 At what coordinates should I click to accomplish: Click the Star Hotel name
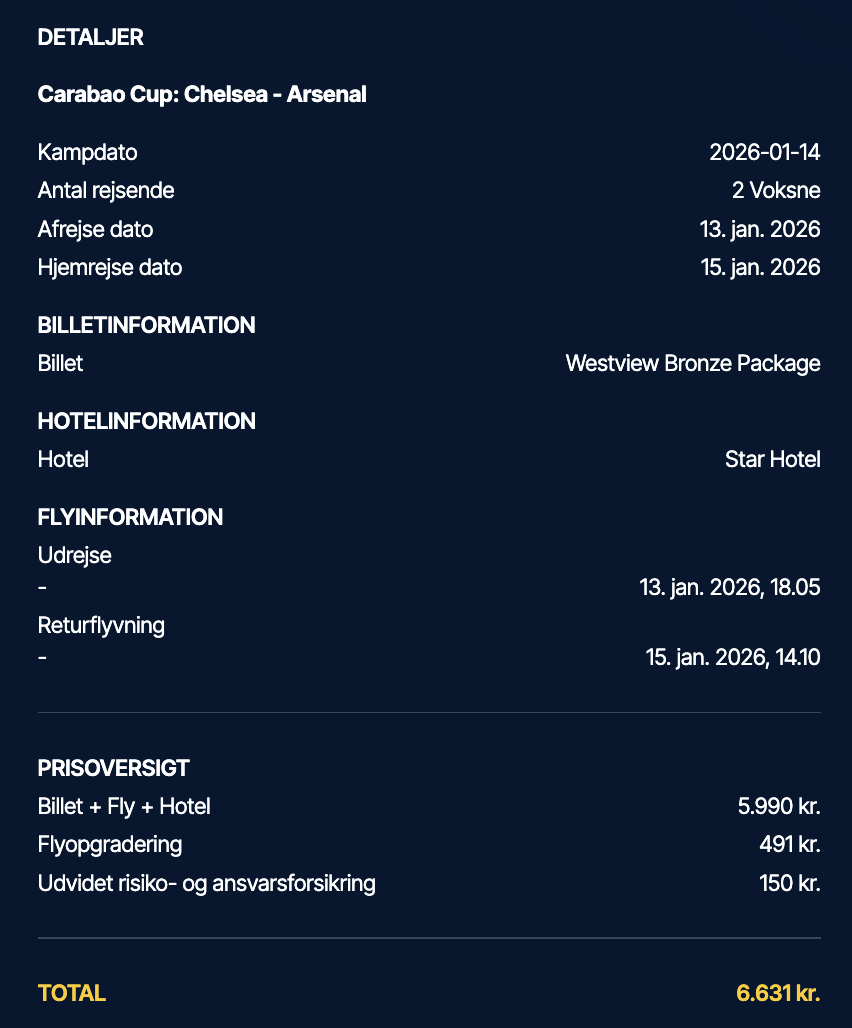click(x=772, y=459)
